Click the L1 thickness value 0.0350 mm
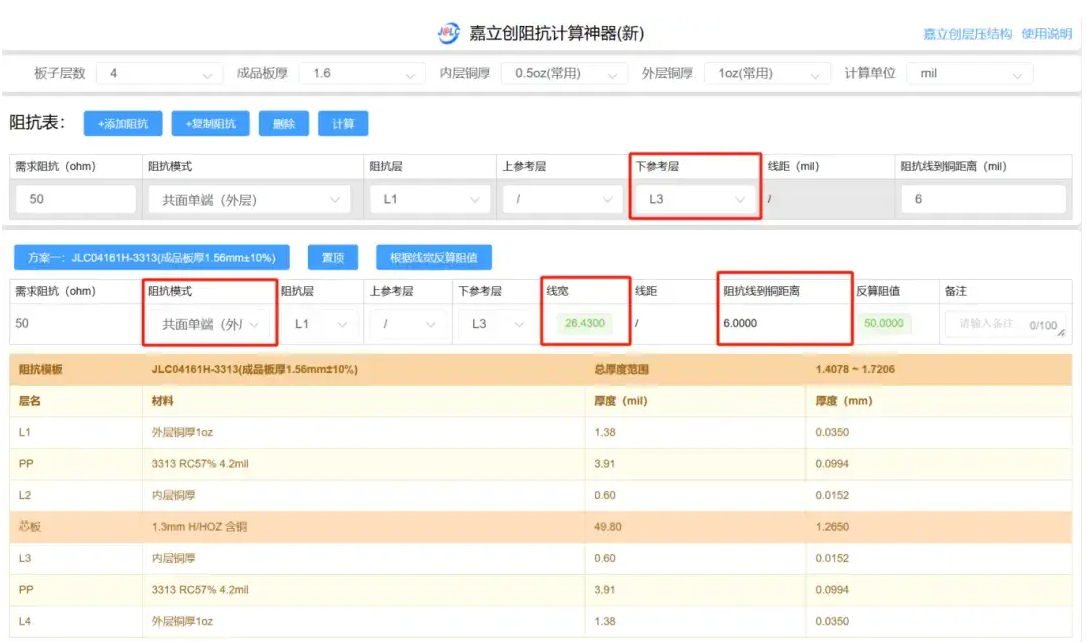 tap(832, 432)
